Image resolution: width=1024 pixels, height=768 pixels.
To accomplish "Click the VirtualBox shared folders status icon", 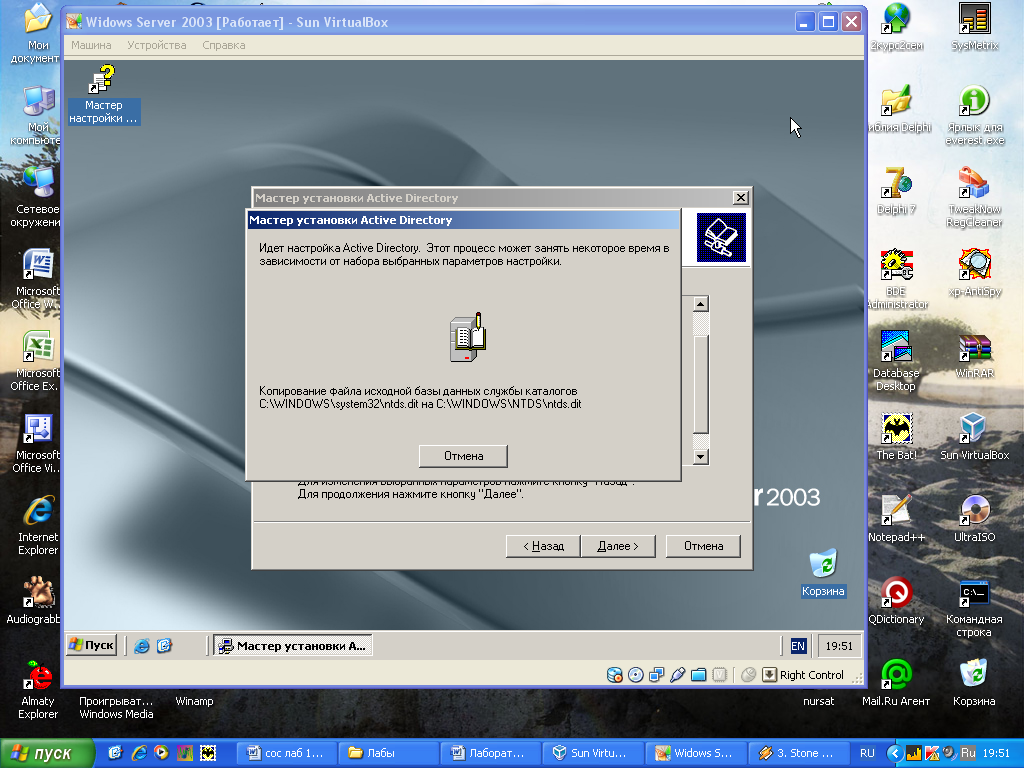I will pyautogui.click(x=698, y=675).
